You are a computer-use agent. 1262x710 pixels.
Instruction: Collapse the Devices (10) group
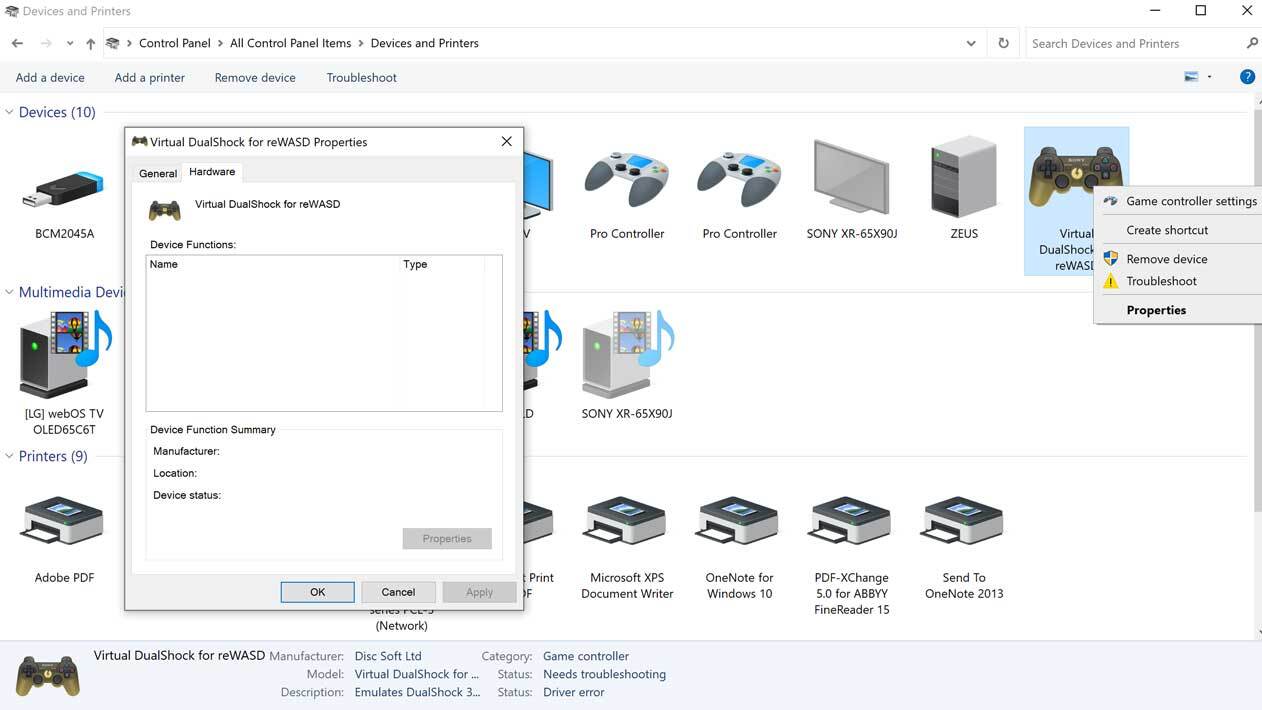pos(9,112)
